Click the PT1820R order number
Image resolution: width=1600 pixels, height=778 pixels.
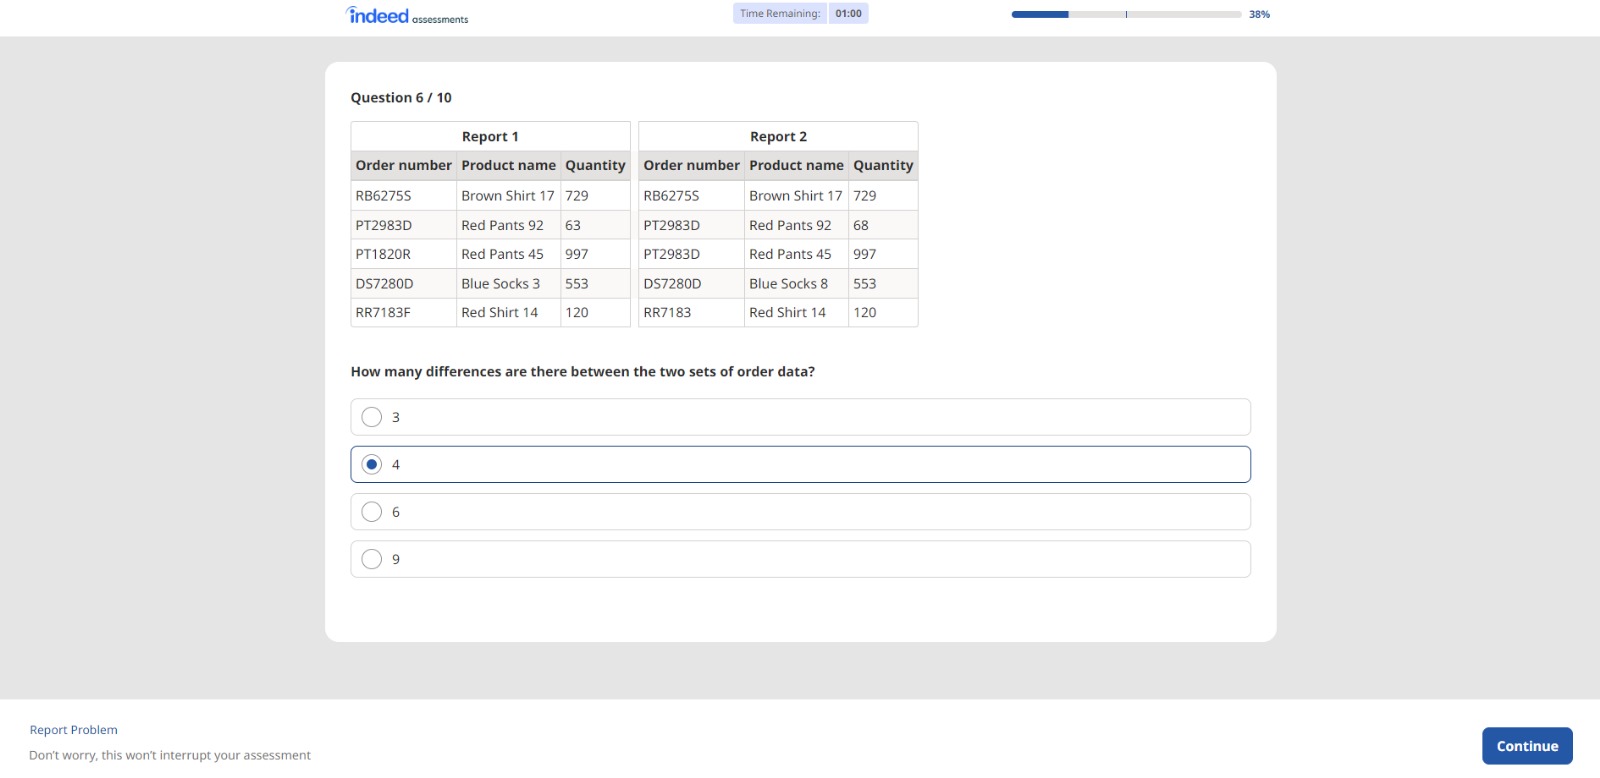pos(383,254)
